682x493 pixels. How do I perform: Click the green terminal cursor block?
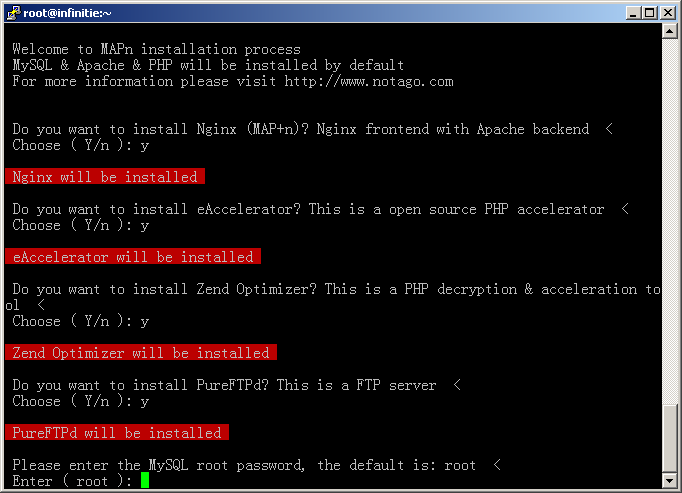coord(145,481)
